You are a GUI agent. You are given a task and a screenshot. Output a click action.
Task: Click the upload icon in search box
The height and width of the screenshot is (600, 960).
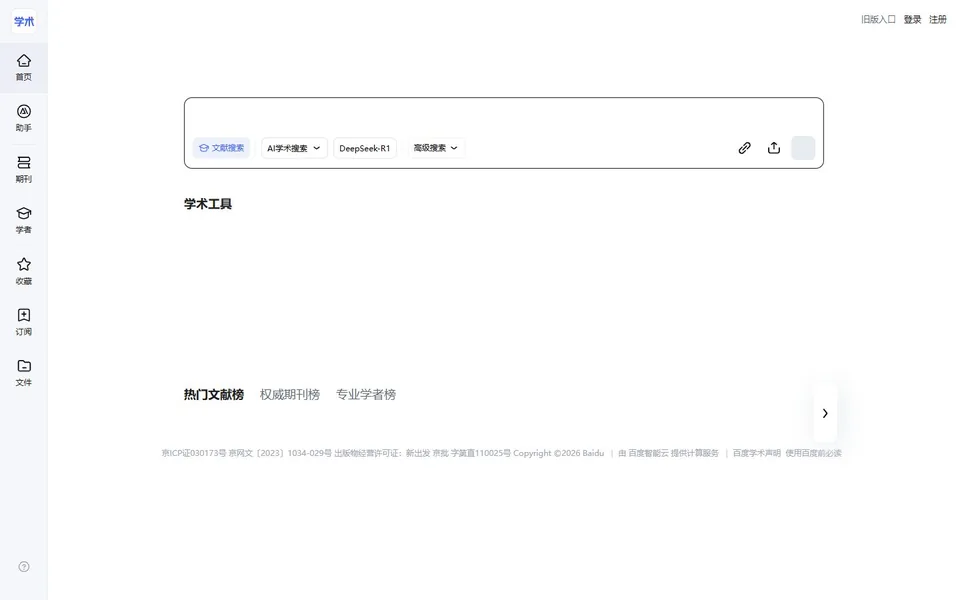point(774,148)
